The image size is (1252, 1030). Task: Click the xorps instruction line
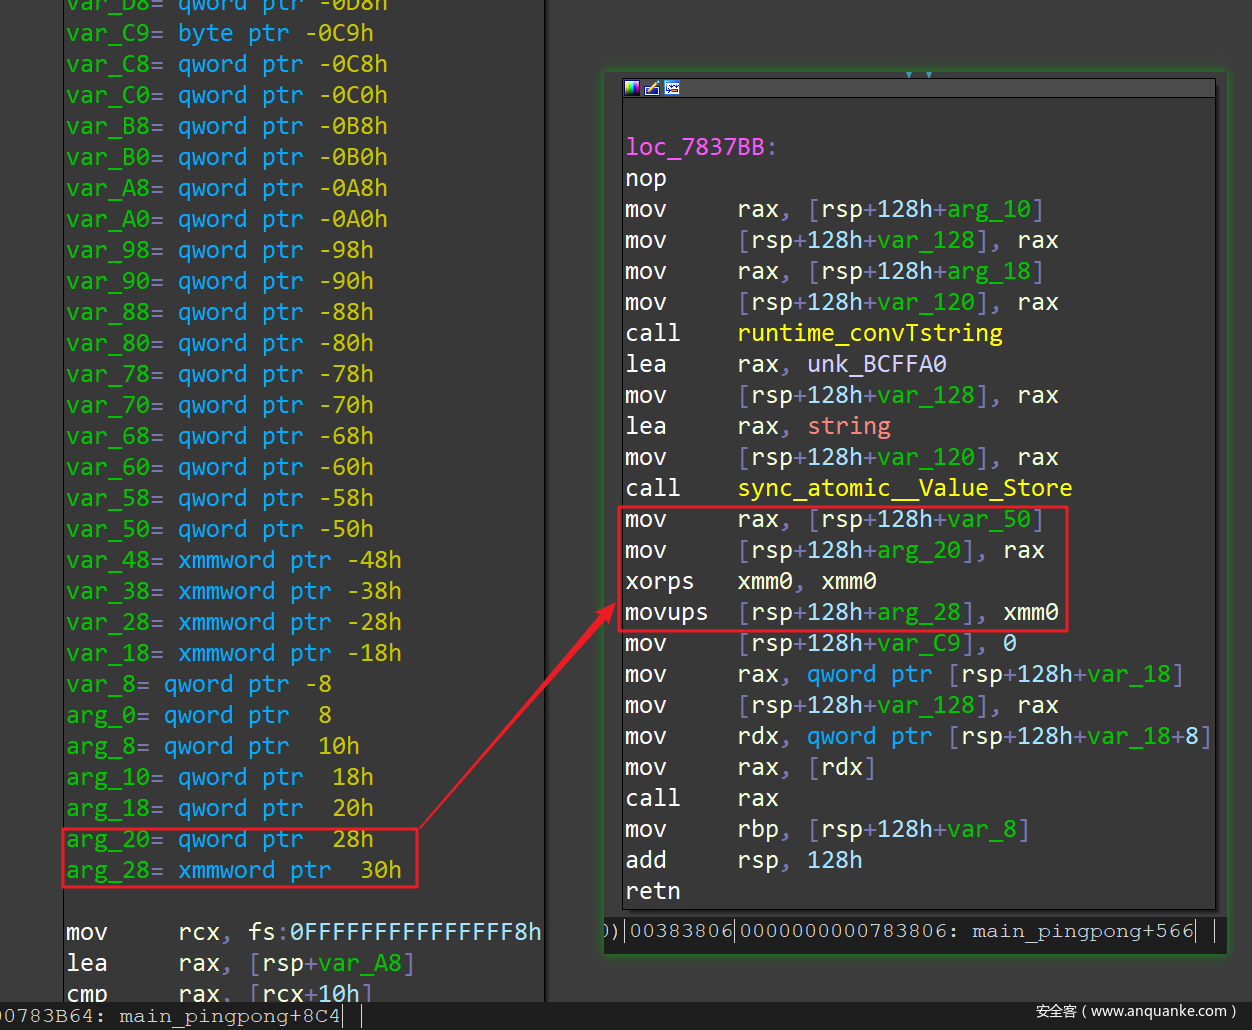pos(659,581)
